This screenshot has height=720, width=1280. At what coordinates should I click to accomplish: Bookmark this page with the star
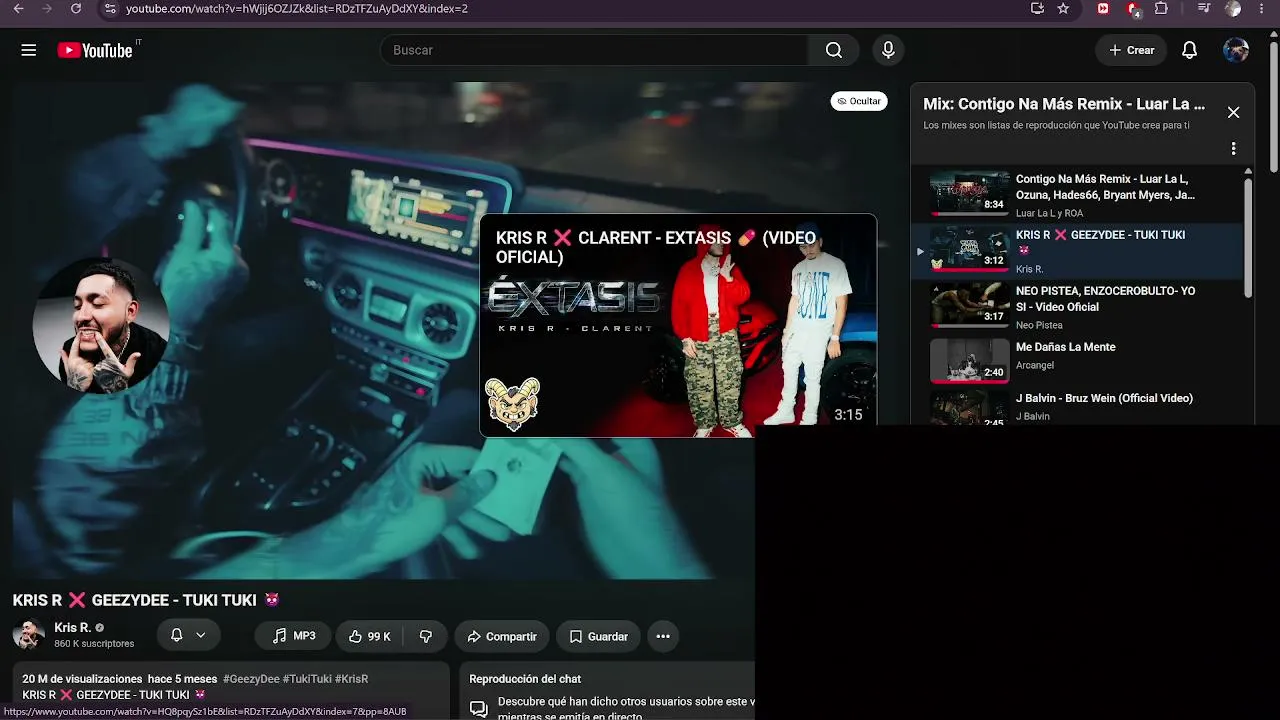pyautogui.click(x=1063, y=9)
